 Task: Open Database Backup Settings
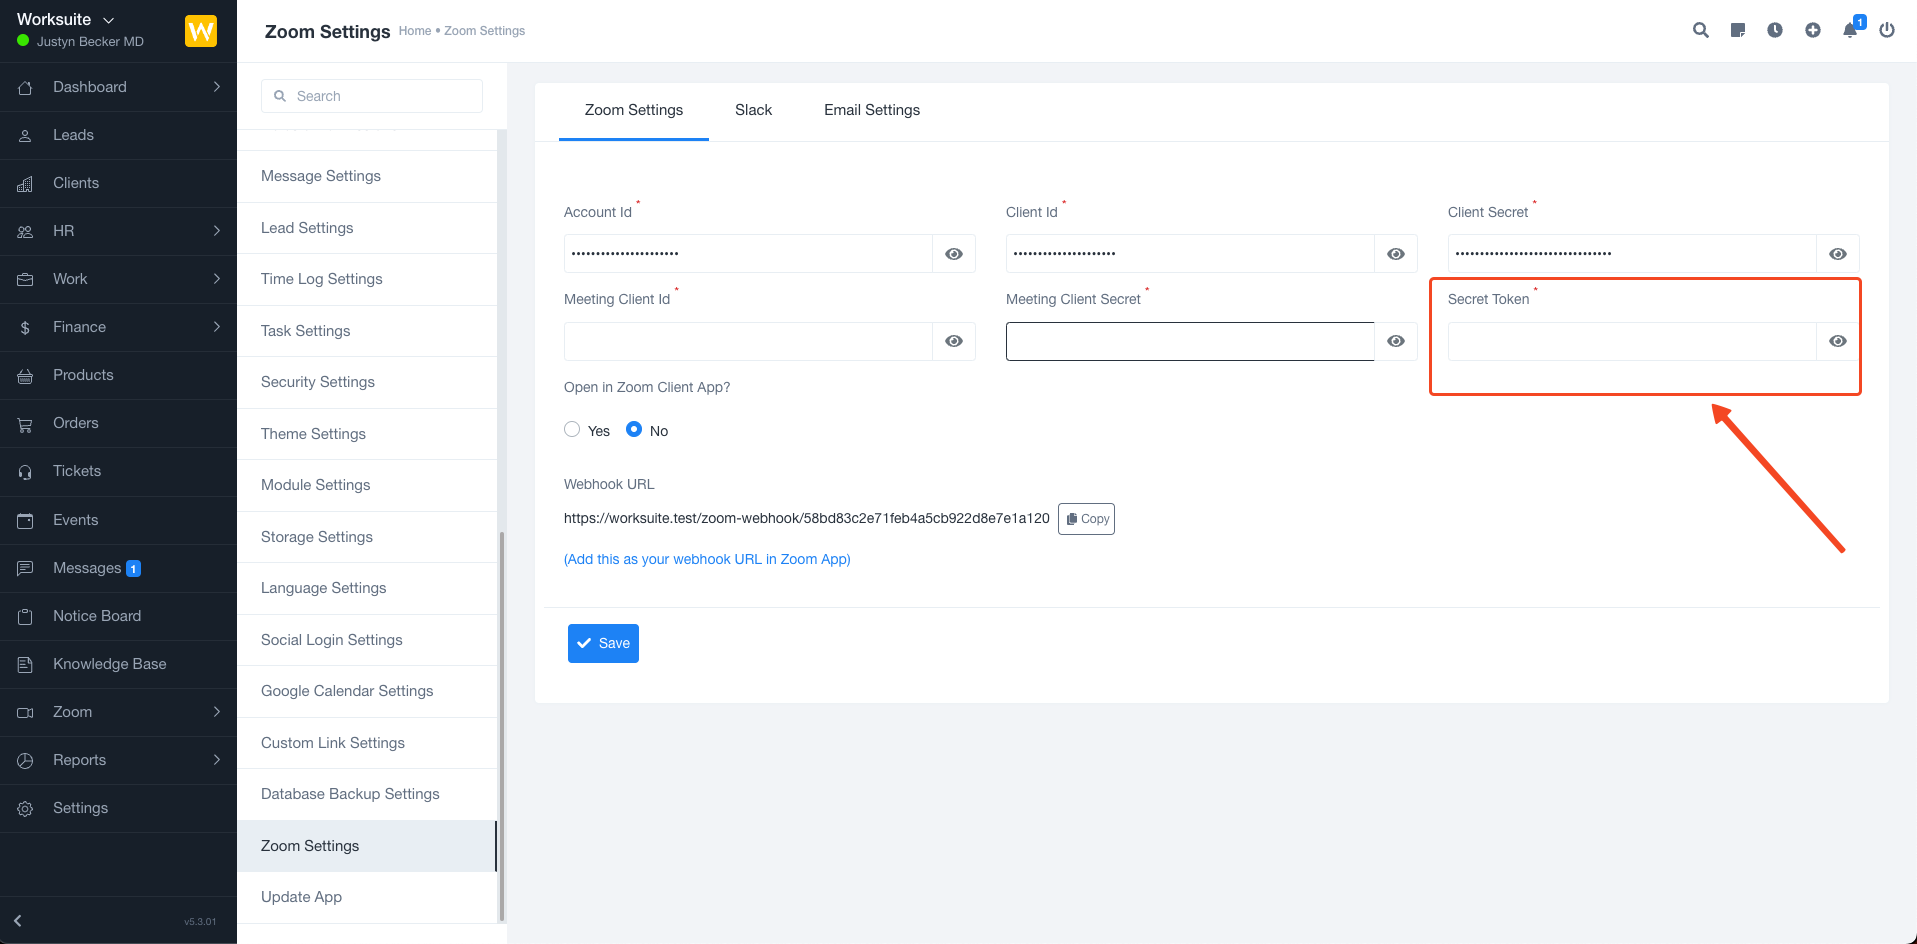(x=367, y=794)
